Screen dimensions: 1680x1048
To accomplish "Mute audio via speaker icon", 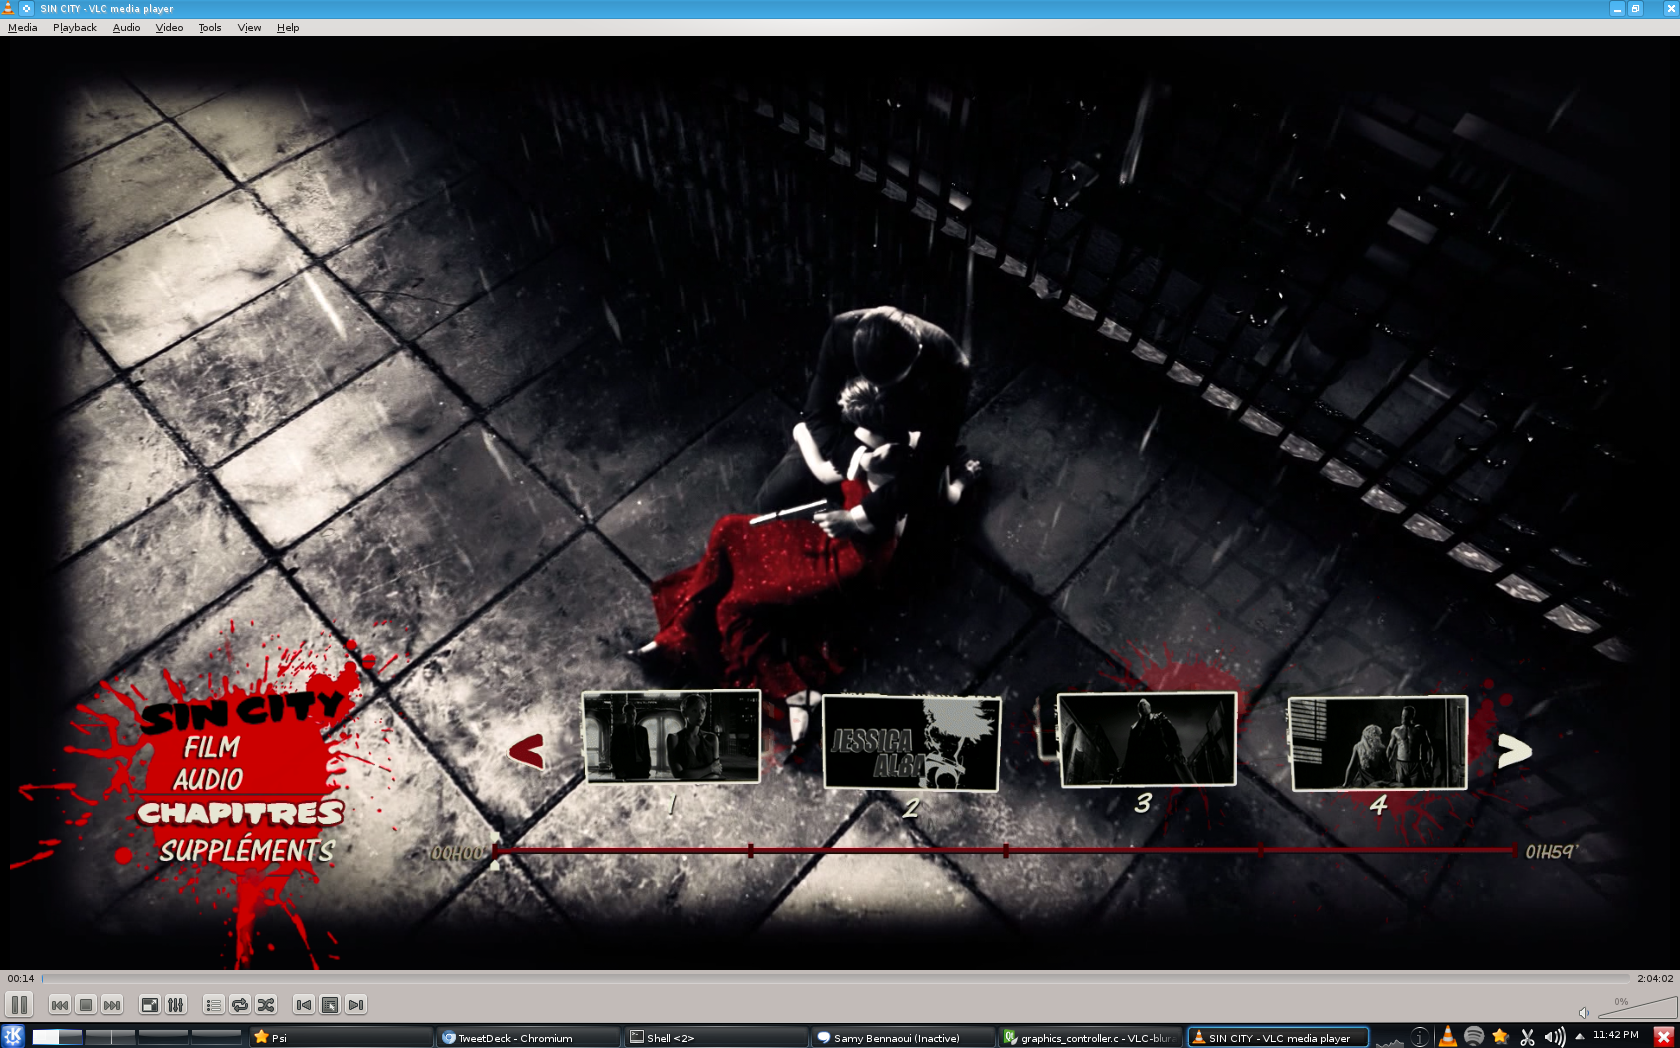I will click(x=1584, y=1012).
